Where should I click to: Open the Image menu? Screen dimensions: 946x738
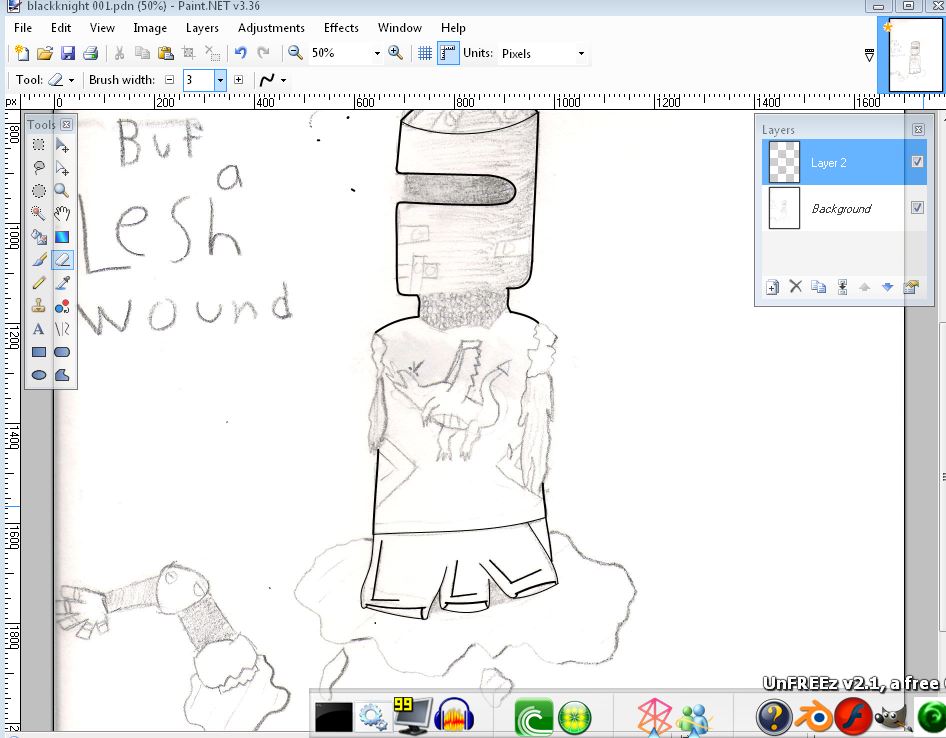150,28
